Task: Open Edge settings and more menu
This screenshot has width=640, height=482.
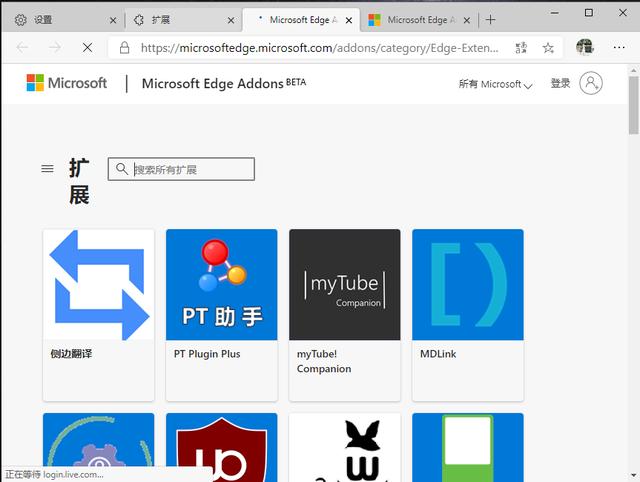Action: pyautogui.click(x=619, y=48)
